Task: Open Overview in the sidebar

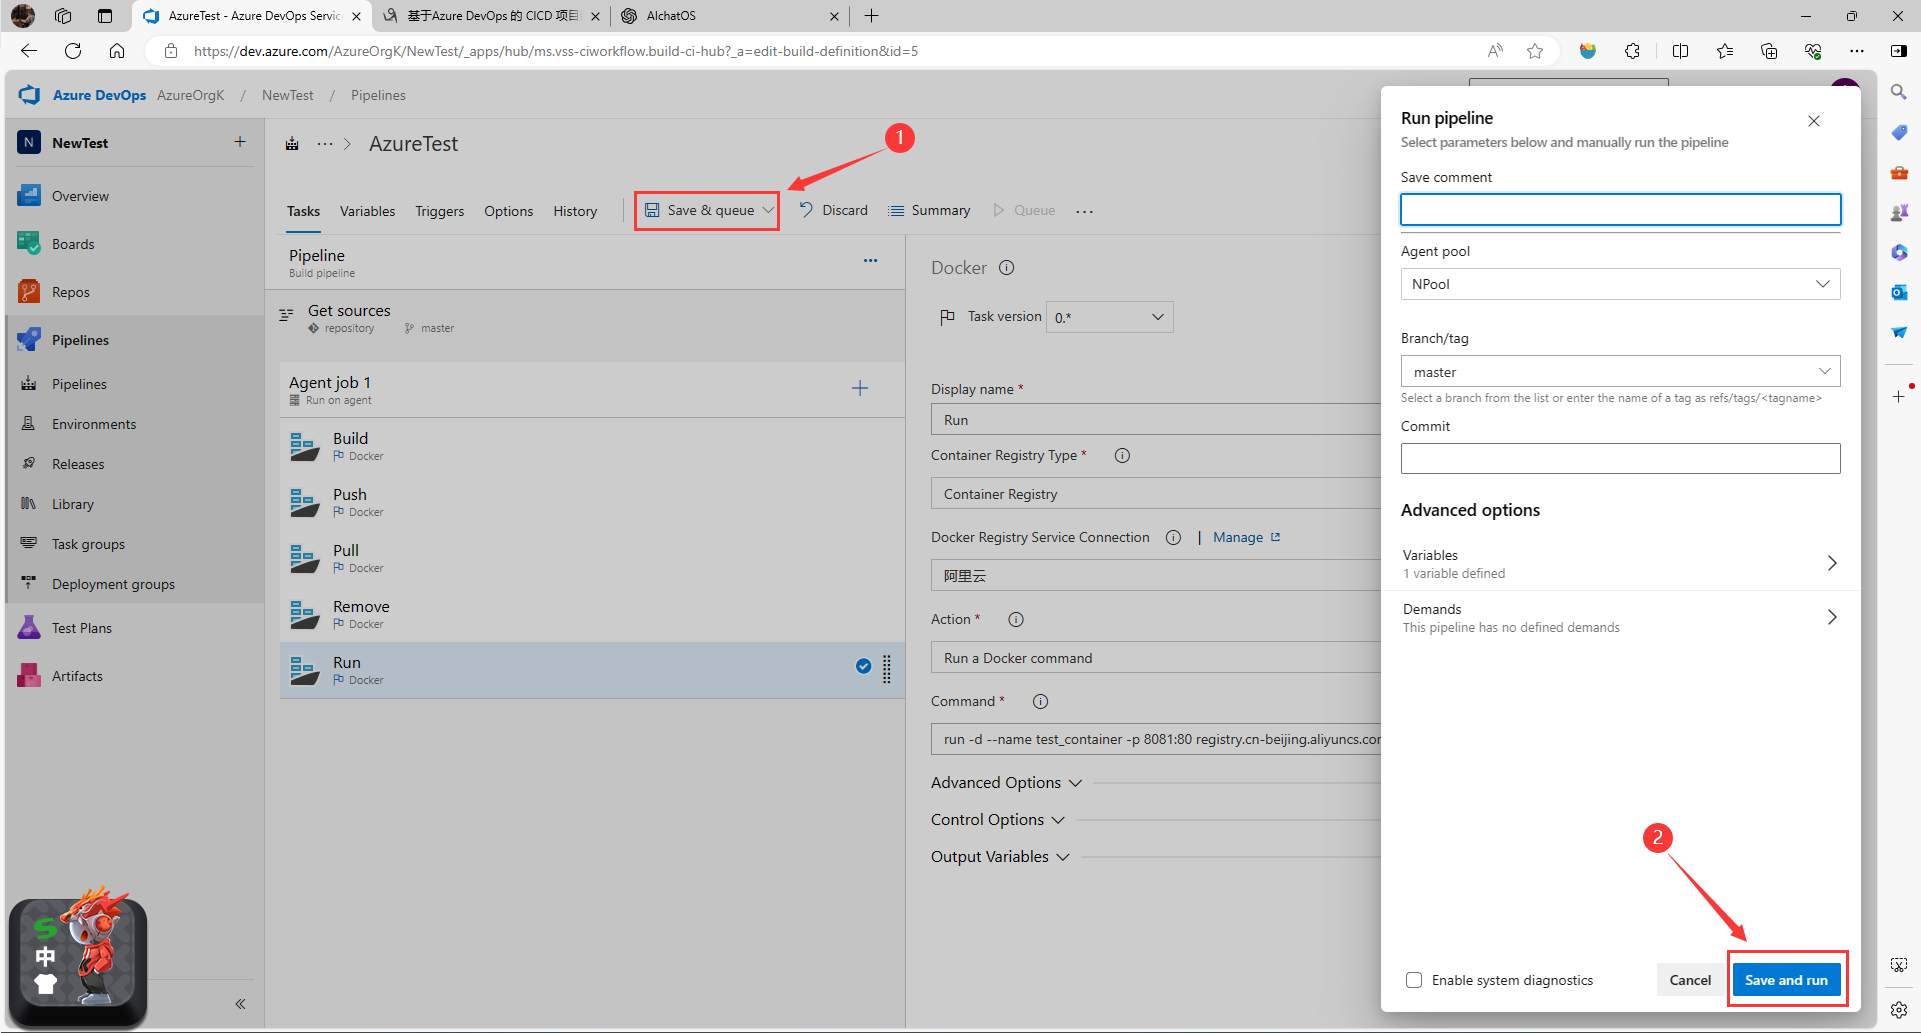Action: tap(80, 196)
